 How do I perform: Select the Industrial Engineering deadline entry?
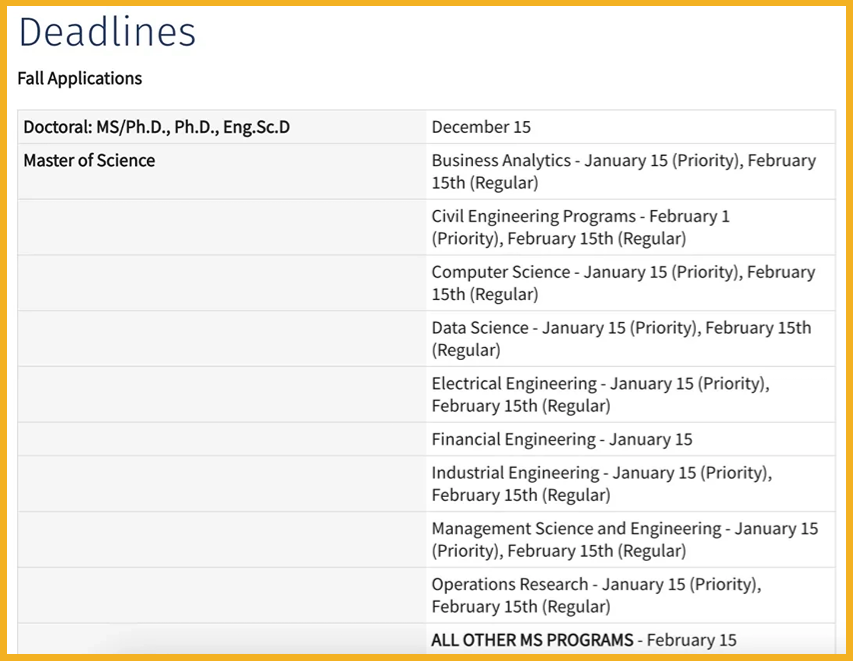tap(601, 484)
